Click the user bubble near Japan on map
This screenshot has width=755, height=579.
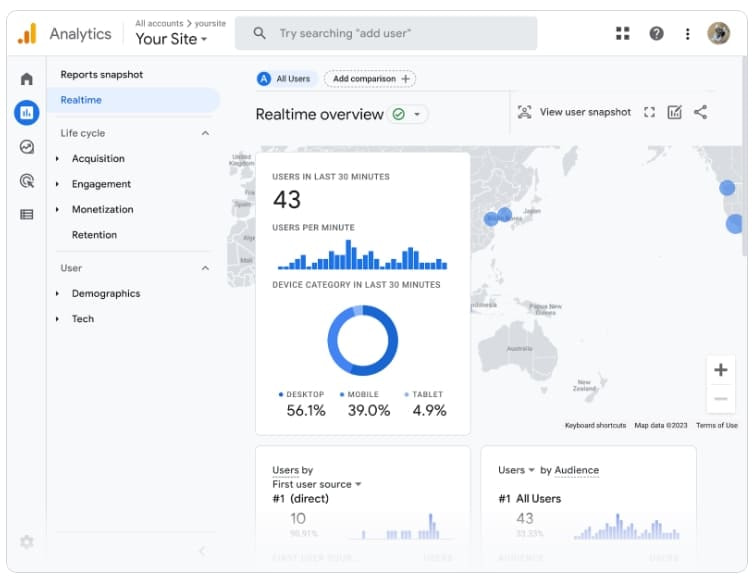point(504,214)
